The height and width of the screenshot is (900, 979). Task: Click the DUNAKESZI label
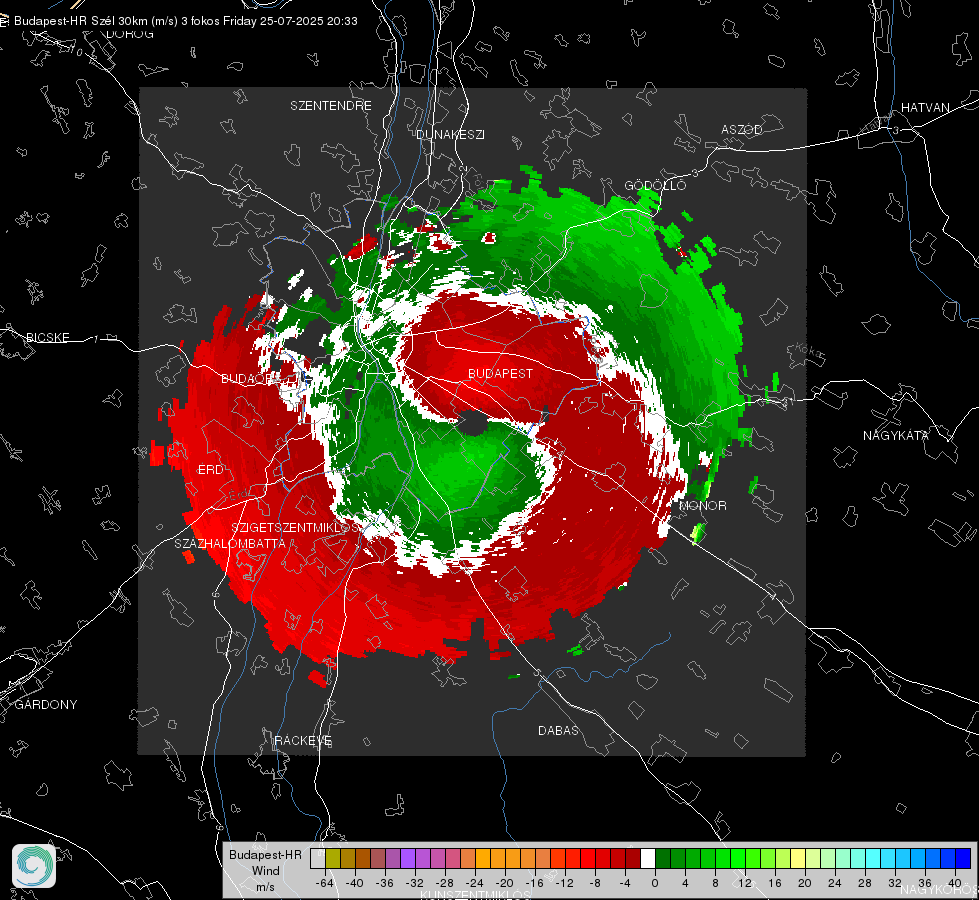(450, 134)
